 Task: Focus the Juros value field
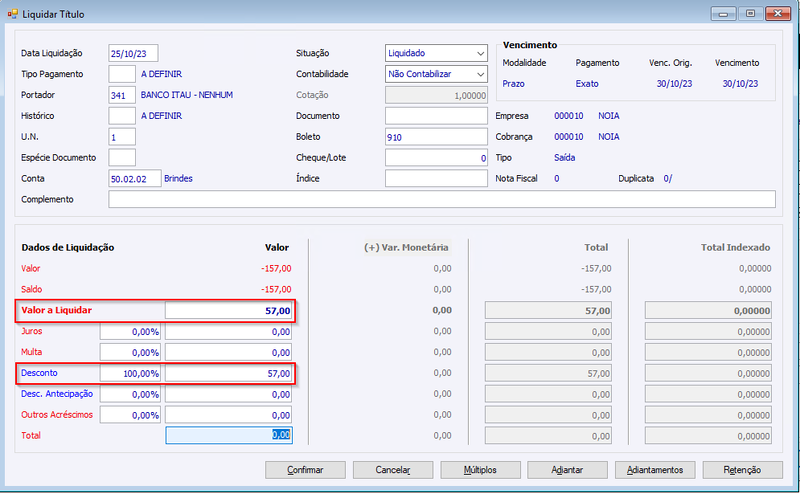tap(229, 332)
